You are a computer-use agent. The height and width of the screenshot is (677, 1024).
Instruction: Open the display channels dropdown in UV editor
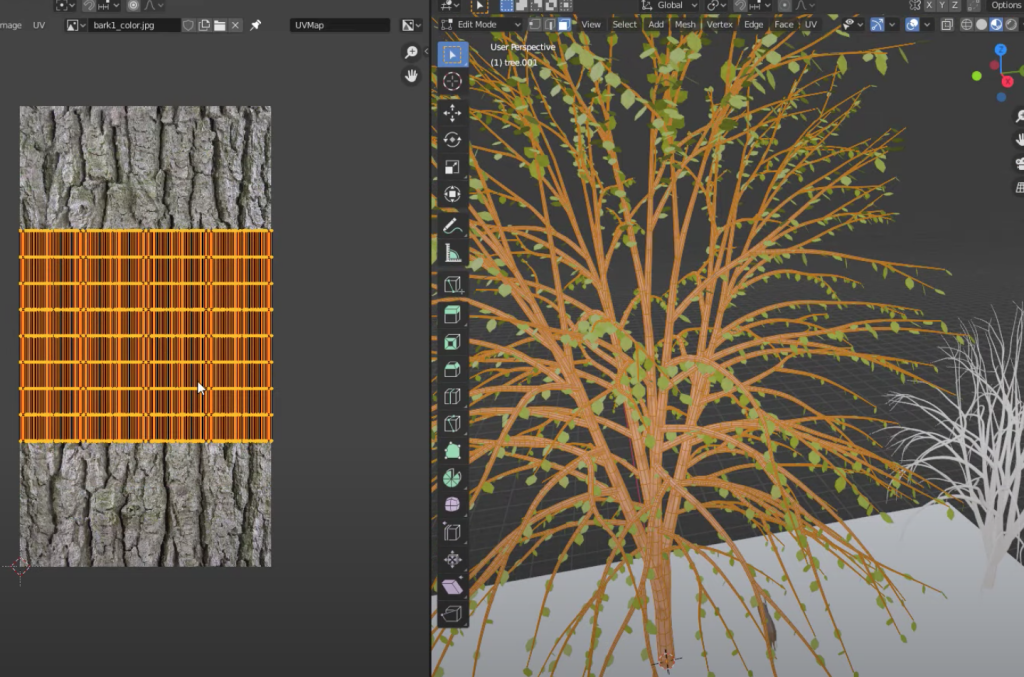(x=411, y=25)
